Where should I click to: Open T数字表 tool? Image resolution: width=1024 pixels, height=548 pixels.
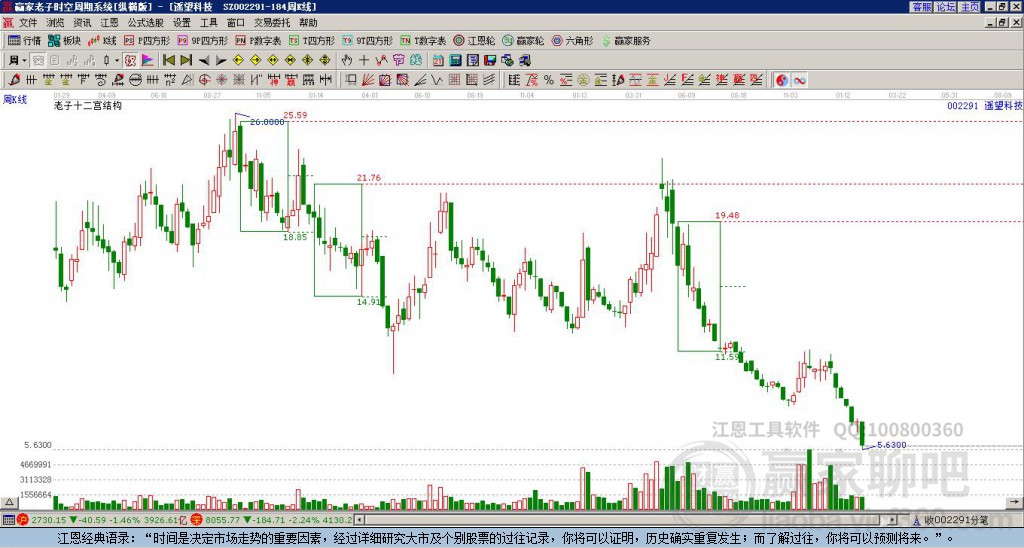423,40
